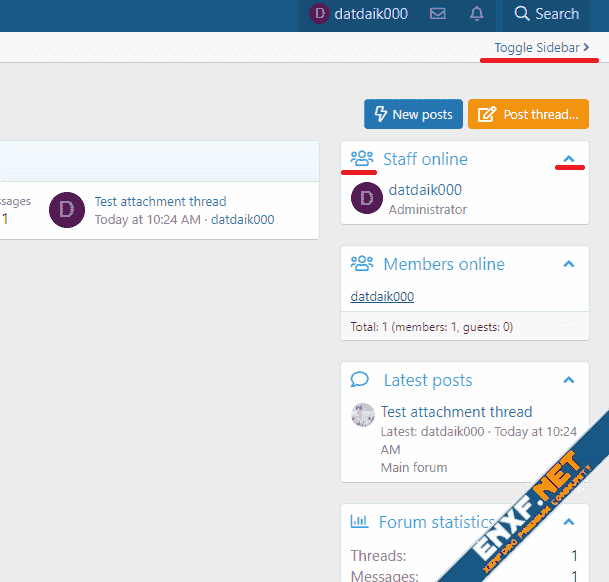Click the Forum statistics chart icon
The image size is (609, 582).
(359, 521)
